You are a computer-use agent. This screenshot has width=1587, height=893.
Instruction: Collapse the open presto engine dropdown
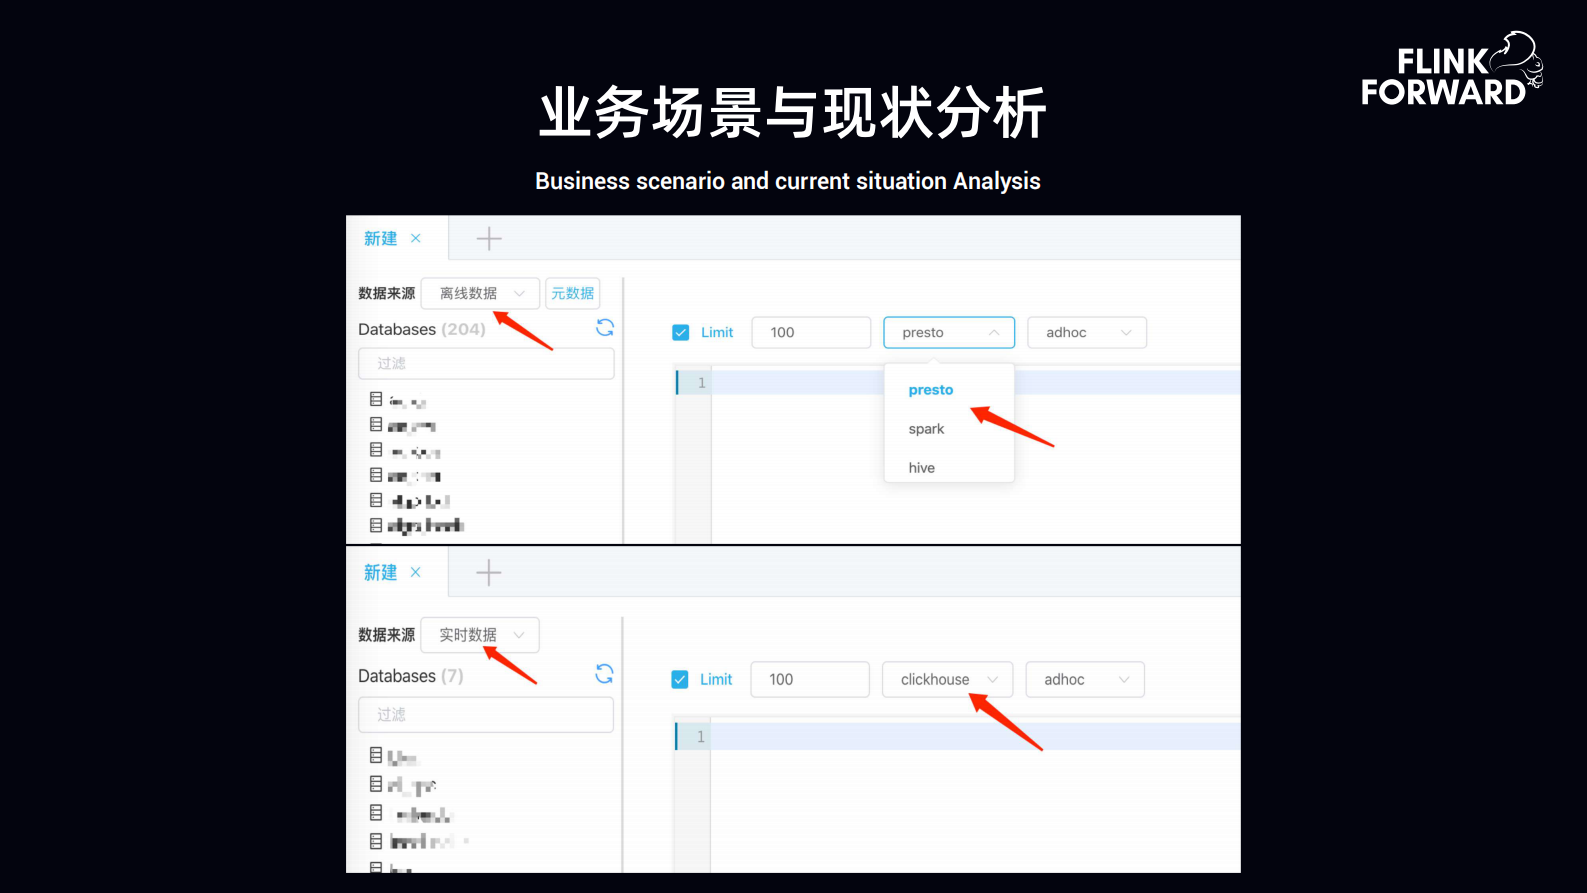click(x=949, y=333)
